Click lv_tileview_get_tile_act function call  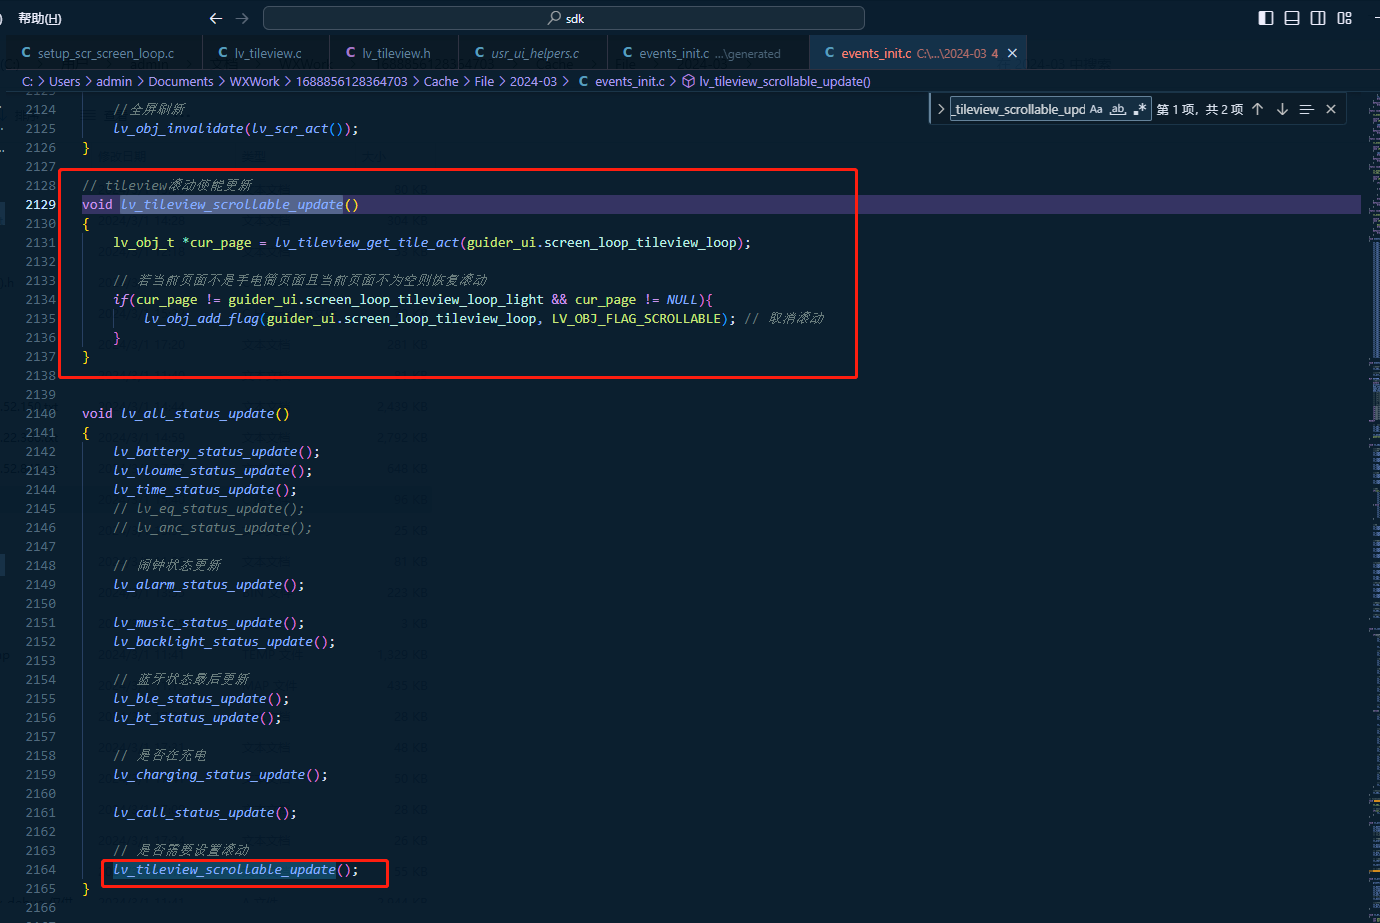pyautogui.click(x=367, y=242)
